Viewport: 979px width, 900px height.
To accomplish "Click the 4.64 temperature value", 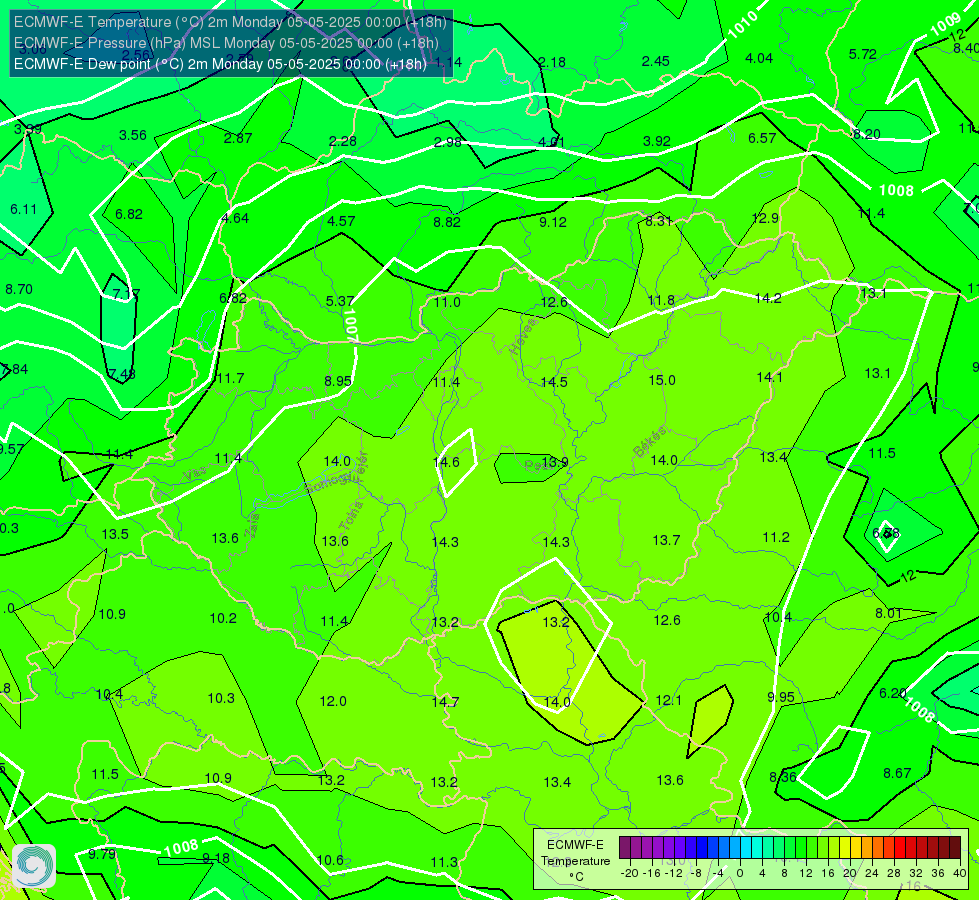I will tap(235, 218).
